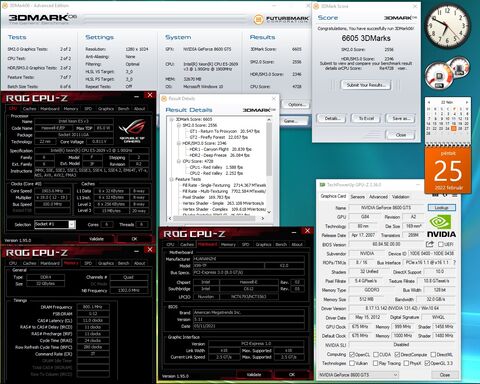Open the Validation tab in GPU-Z
Screen dimensions: 480x384
point(400,197)
